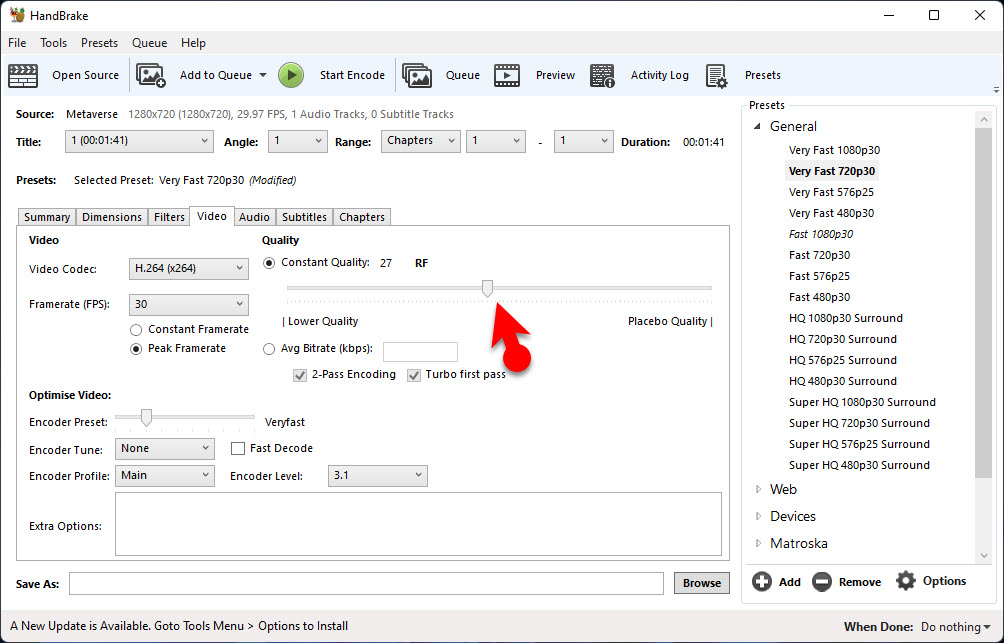Select the Constant Quality radio button
The height and width of the screenshot is (643, 1004).
[269, 263]
